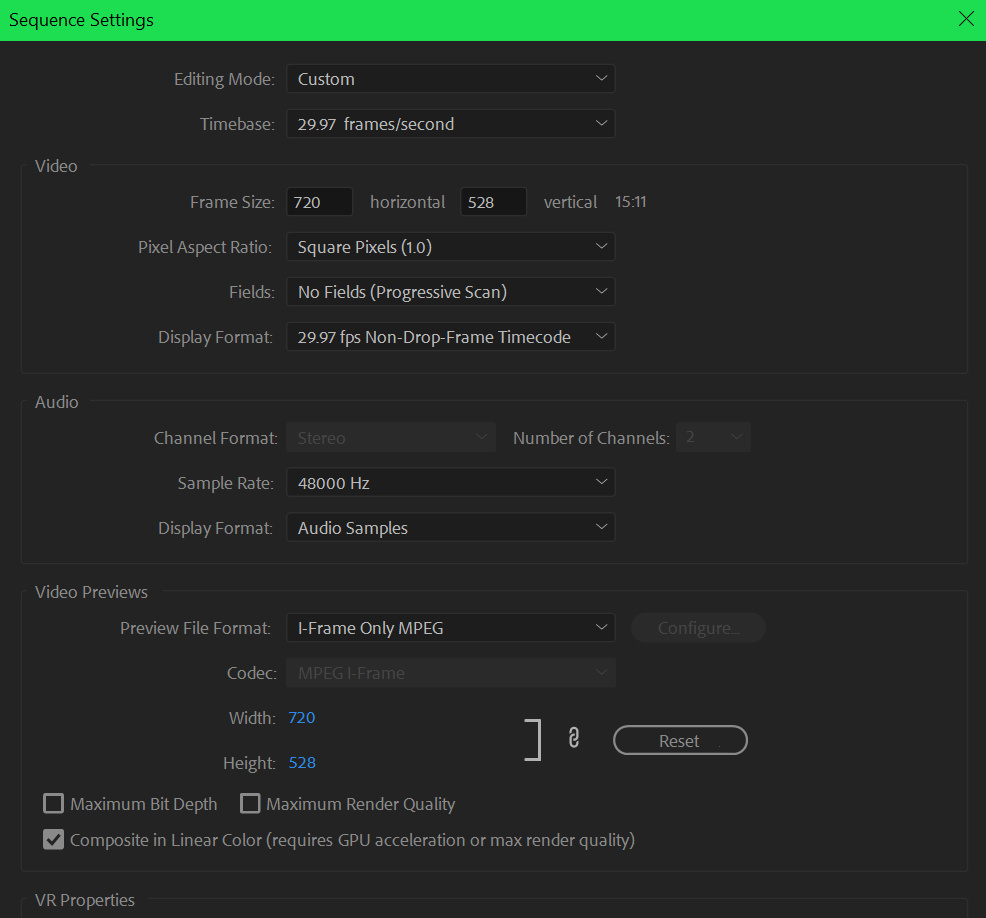The height and width of the screenshot is (918, 986).
Task: Open the Pixel Aspect Ratio dropdown
Action: (x=450, y=247)
